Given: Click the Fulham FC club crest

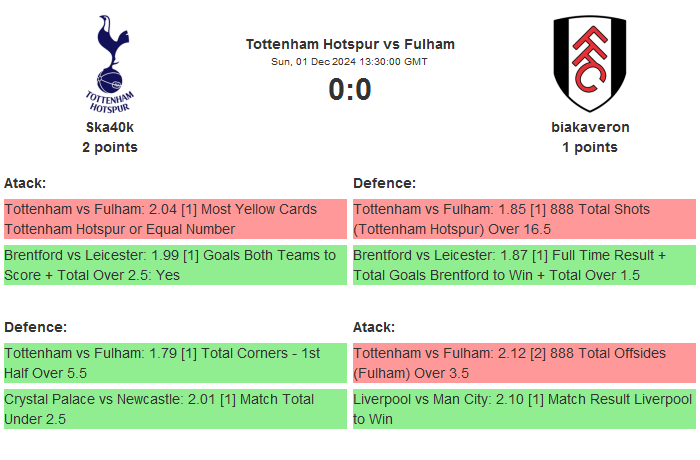Looking at the screenshot, I should click(590, 62).
